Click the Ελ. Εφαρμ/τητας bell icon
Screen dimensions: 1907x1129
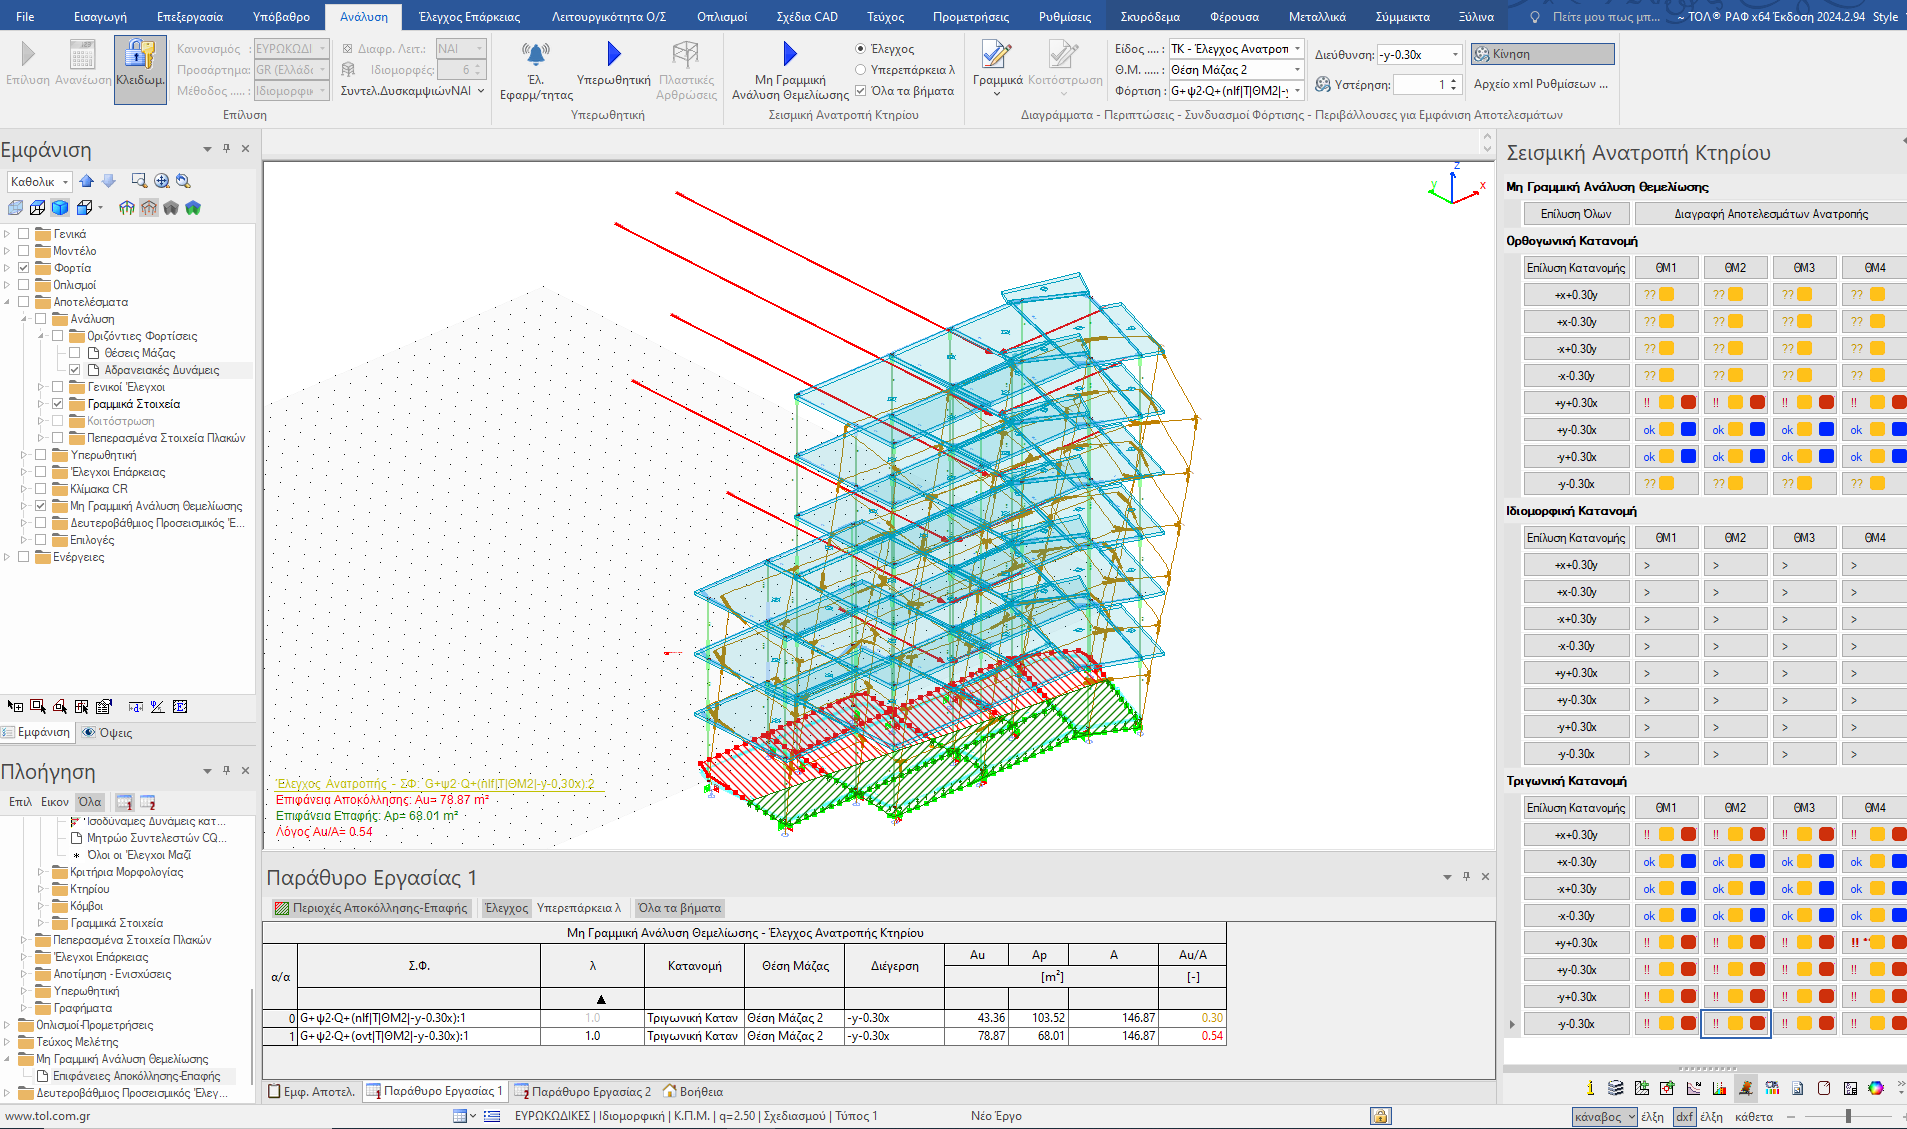click(536, 54)
